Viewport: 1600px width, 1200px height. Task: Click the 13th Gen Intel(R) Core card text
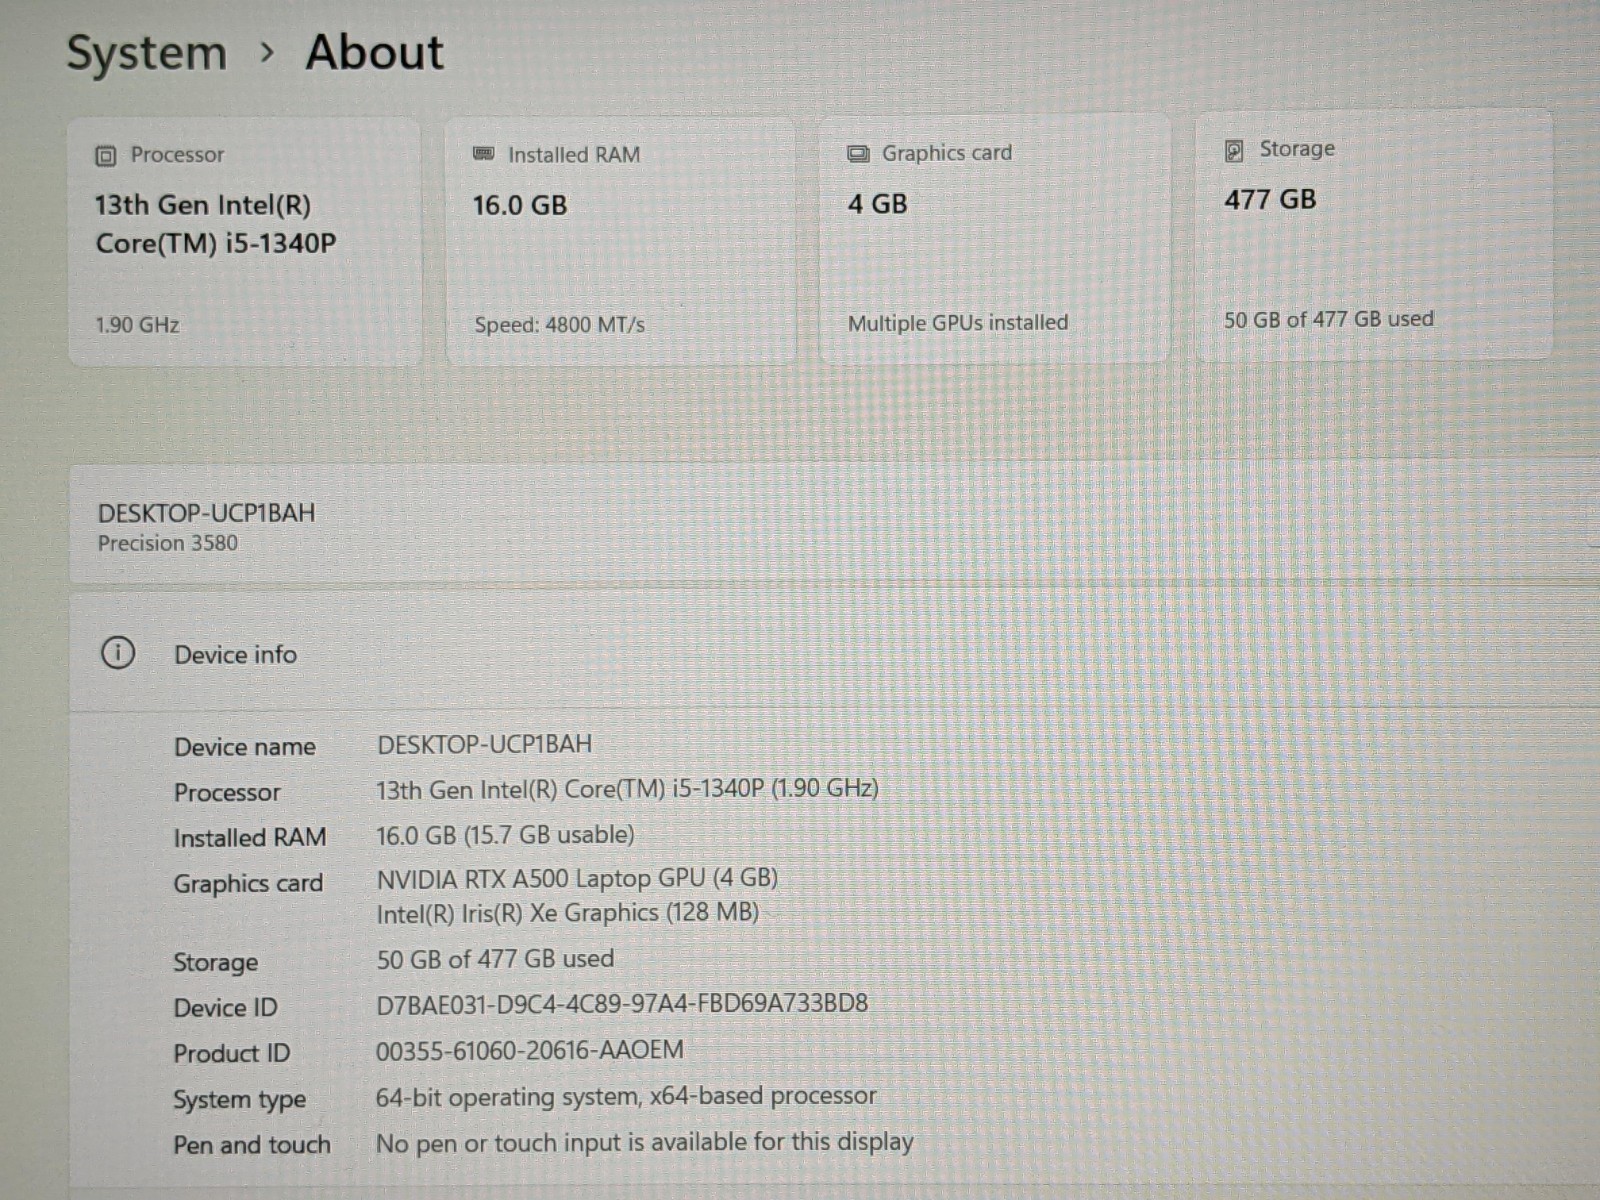215,224
